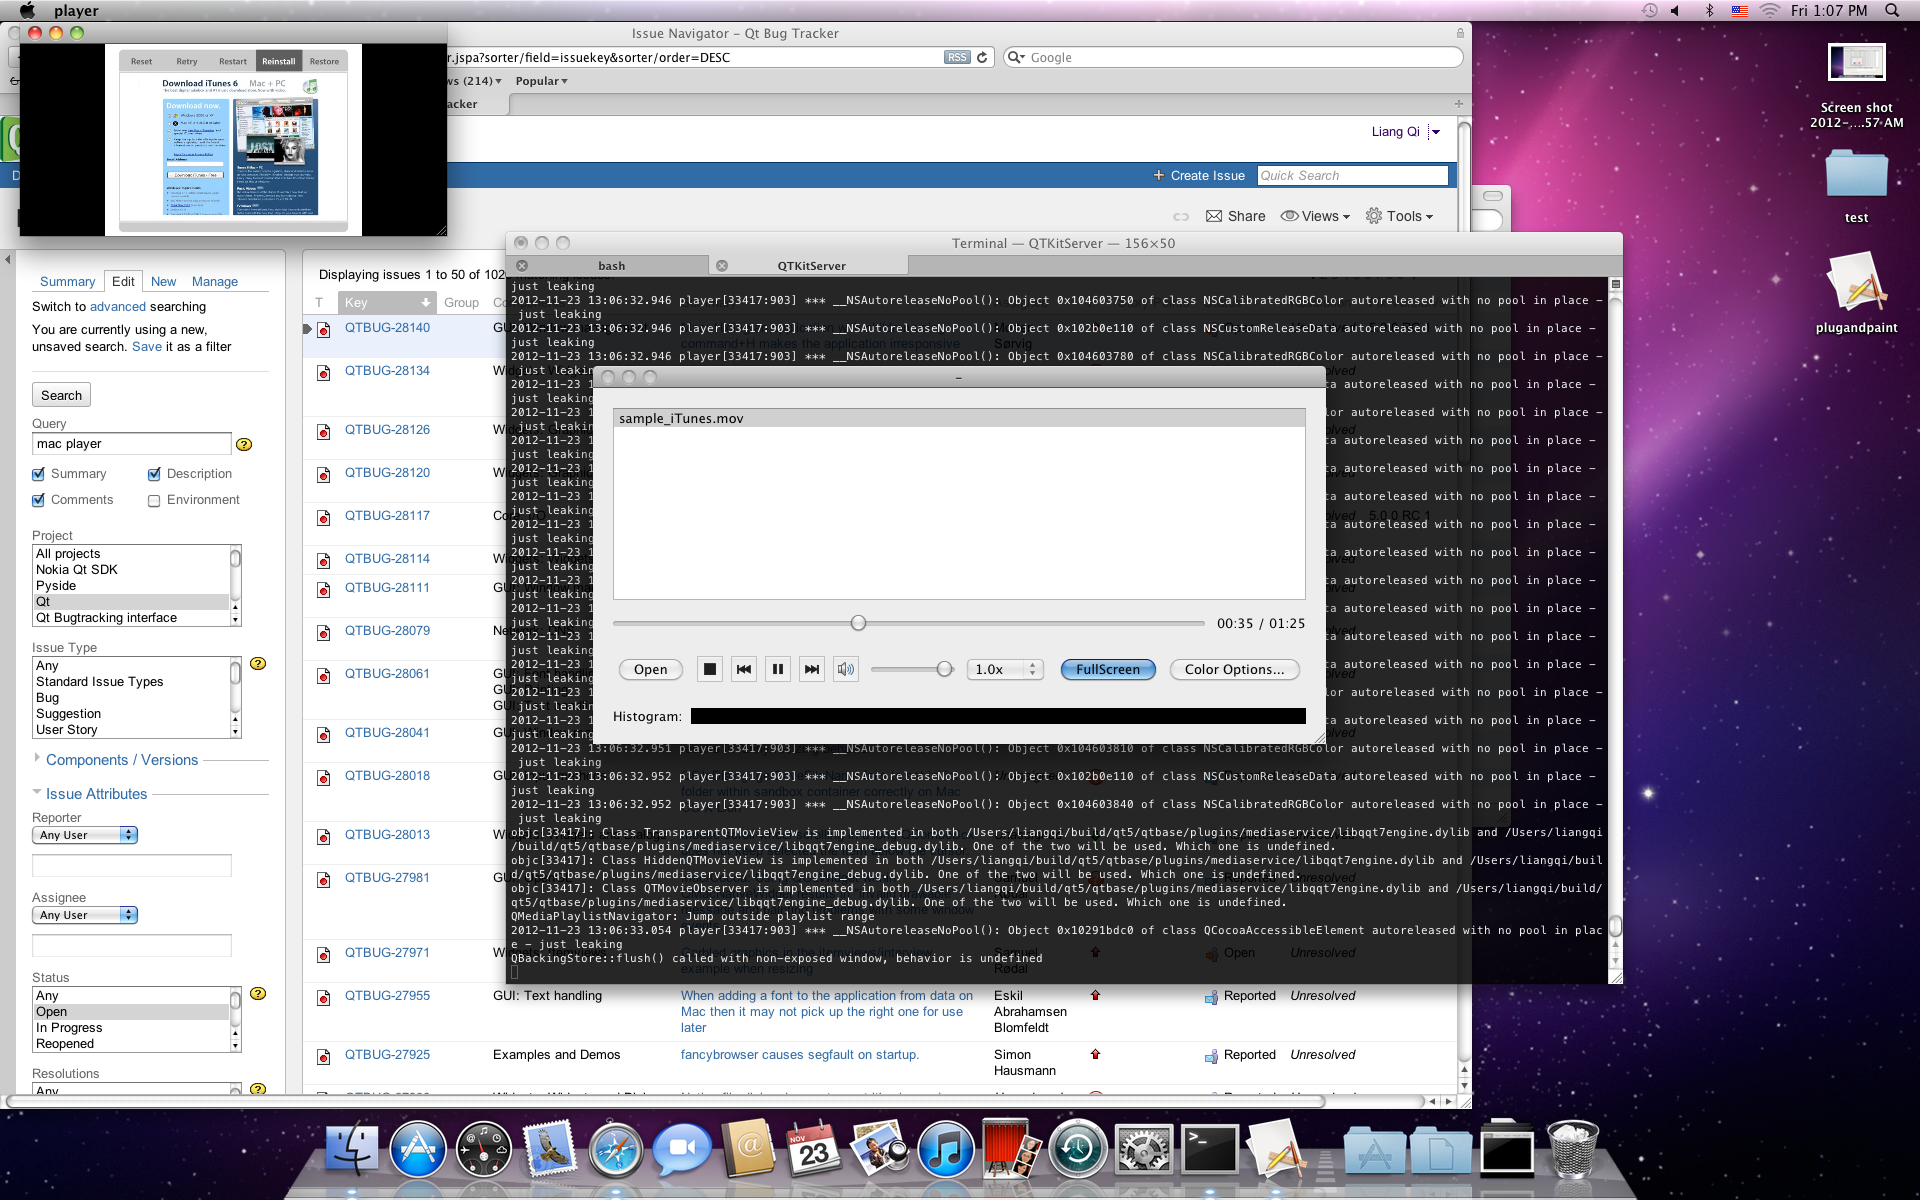This screenshot has width=1920, height=1200.
Task: Click the Search button
Action: click(x=61, y=395)
